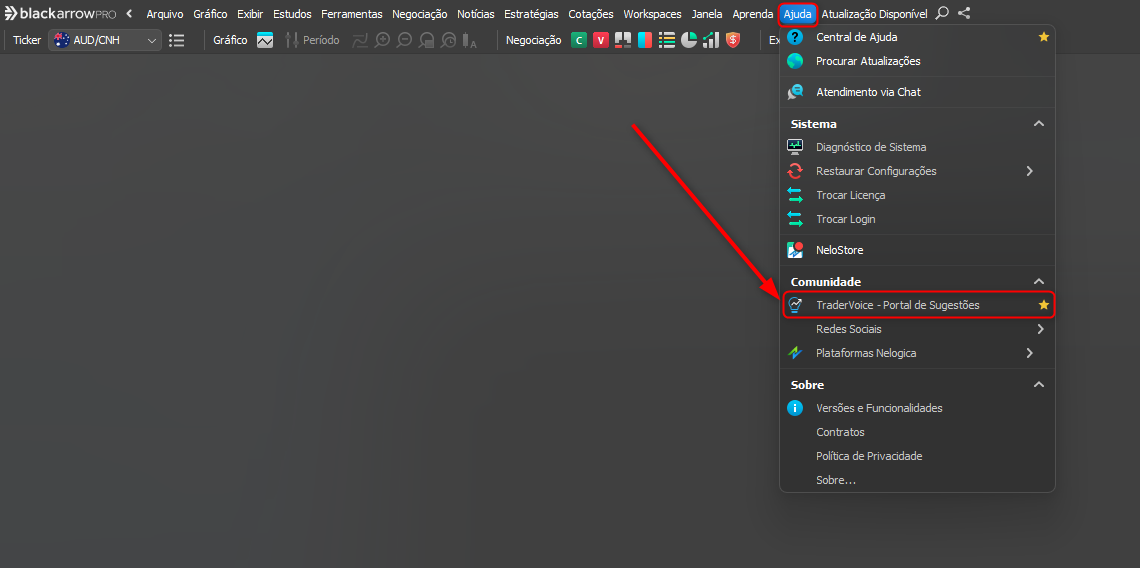
Task: Click the Diagnóstico de Sistema monitor icon
Action: coord(795,147)
